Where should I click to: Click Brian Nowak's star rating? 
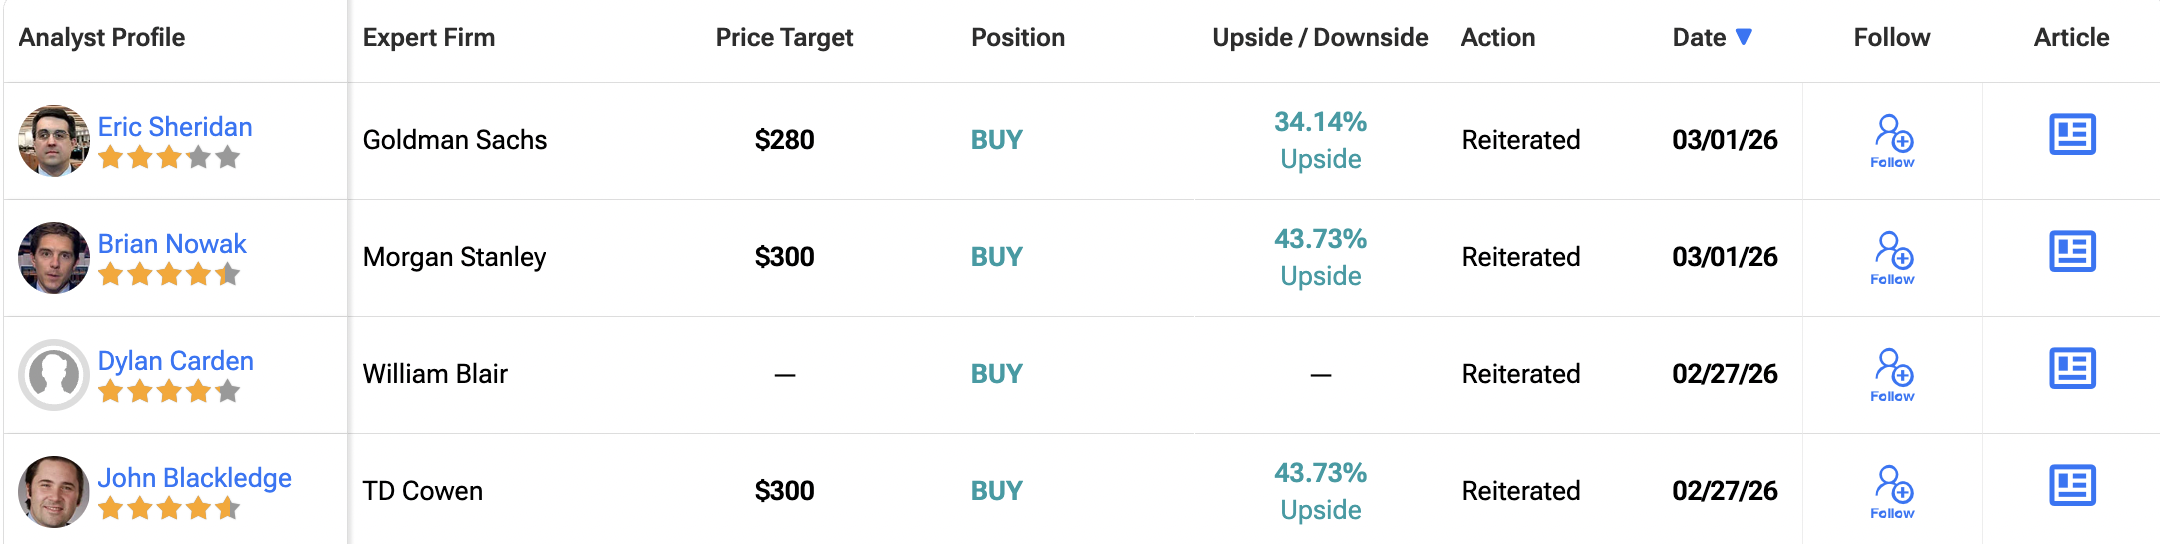pos(169,274)
